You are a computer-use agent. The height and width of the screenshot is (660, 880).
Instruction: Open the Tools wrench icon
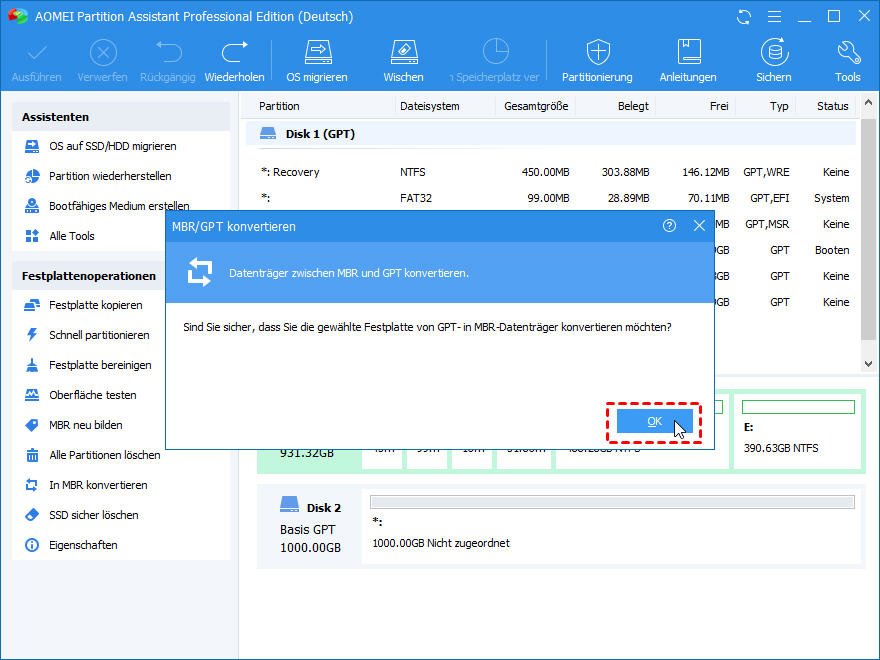point(847,61)
